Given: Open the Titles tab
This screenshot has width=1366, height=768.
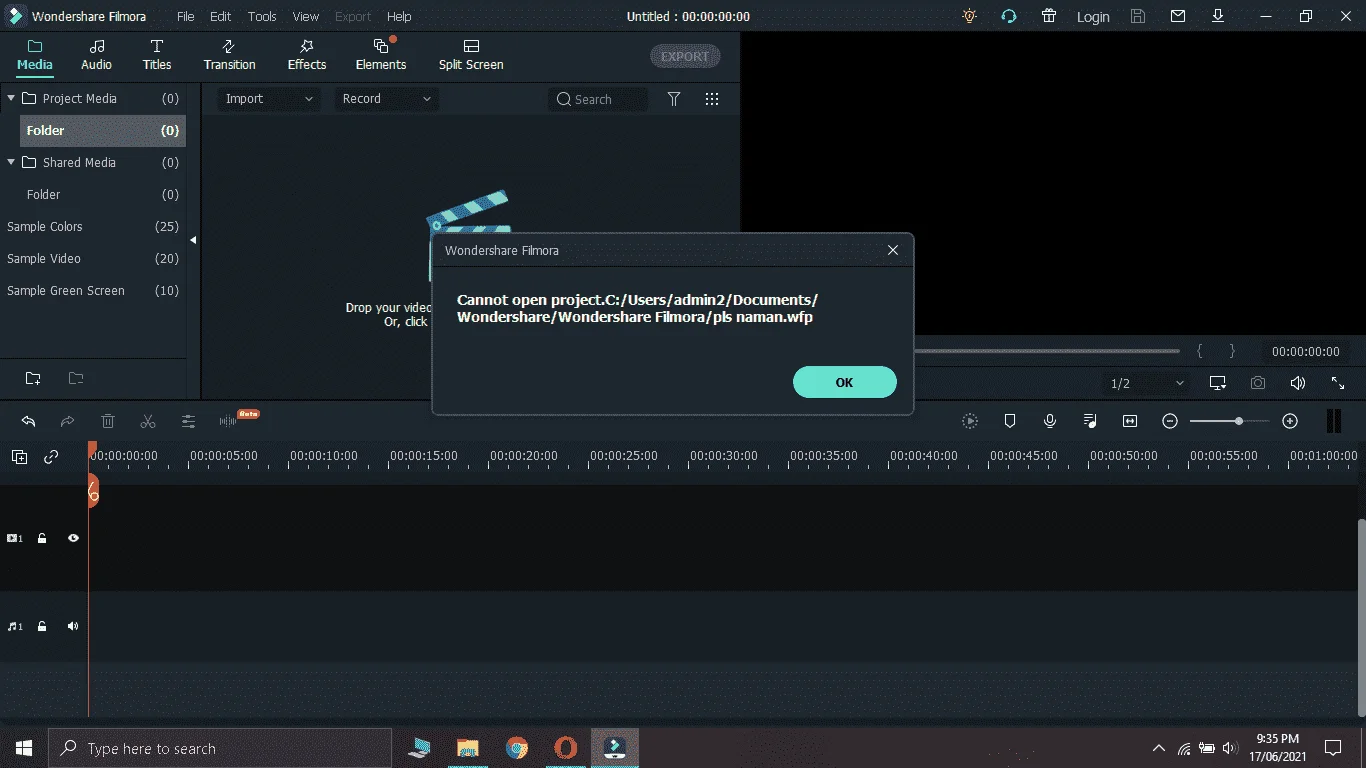Looking at the screenshot, I should pos(157,55).
